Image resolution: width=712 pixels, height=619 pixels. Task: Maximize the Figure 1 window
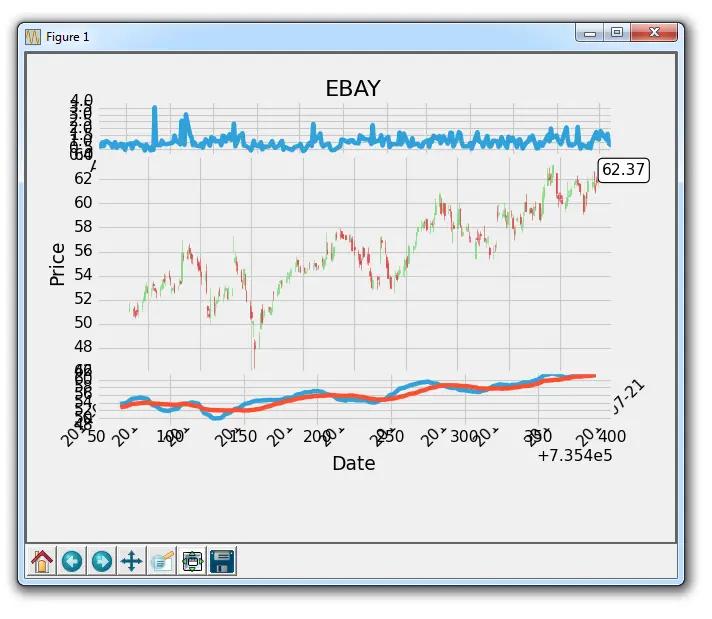point(617,33)
